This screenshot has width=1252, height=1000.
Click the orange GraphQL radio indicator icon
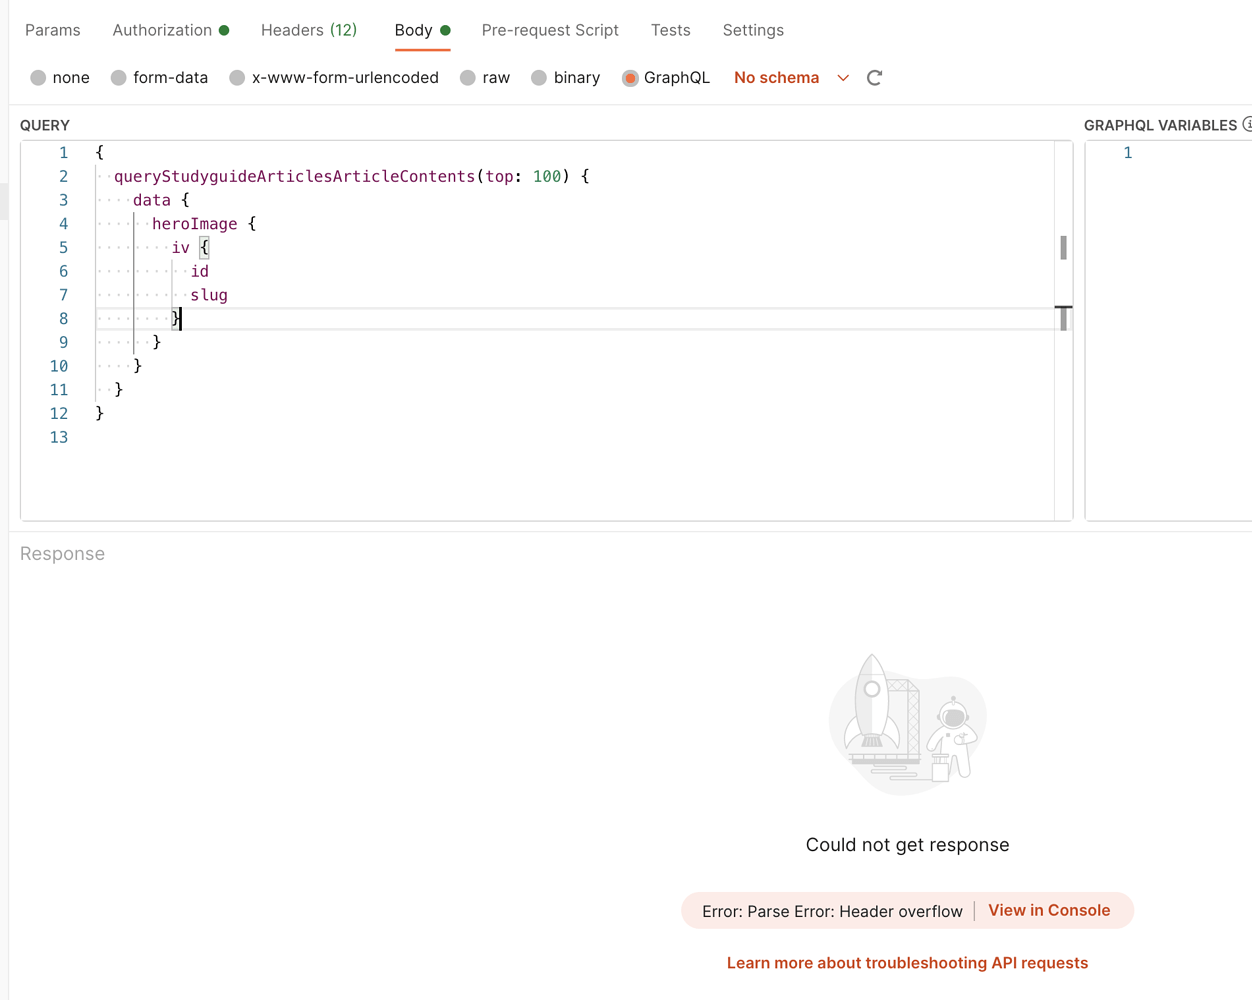coord(630,77)
